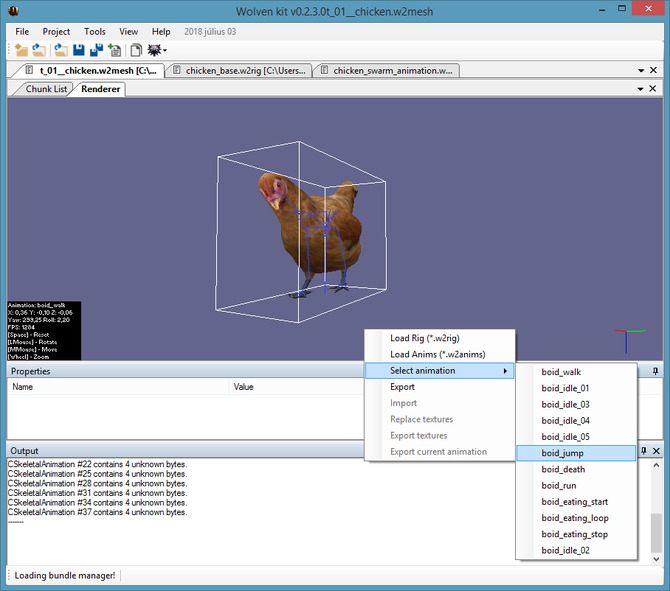The width and height of the screenshot is (670, 591).
Task: Click the '2018 július 03' date label
Action: point(210,32)
